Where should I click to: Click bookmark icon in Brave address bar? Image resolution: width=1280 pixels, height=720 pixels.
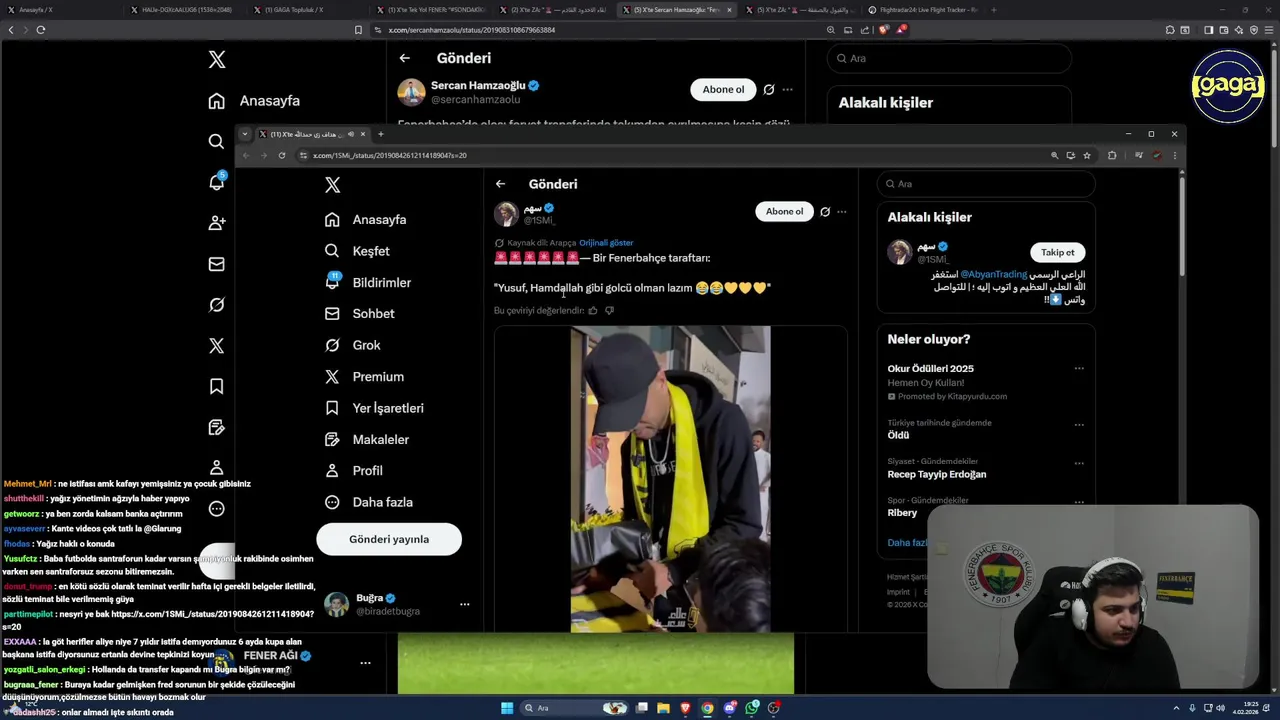(x=358, y=30)
